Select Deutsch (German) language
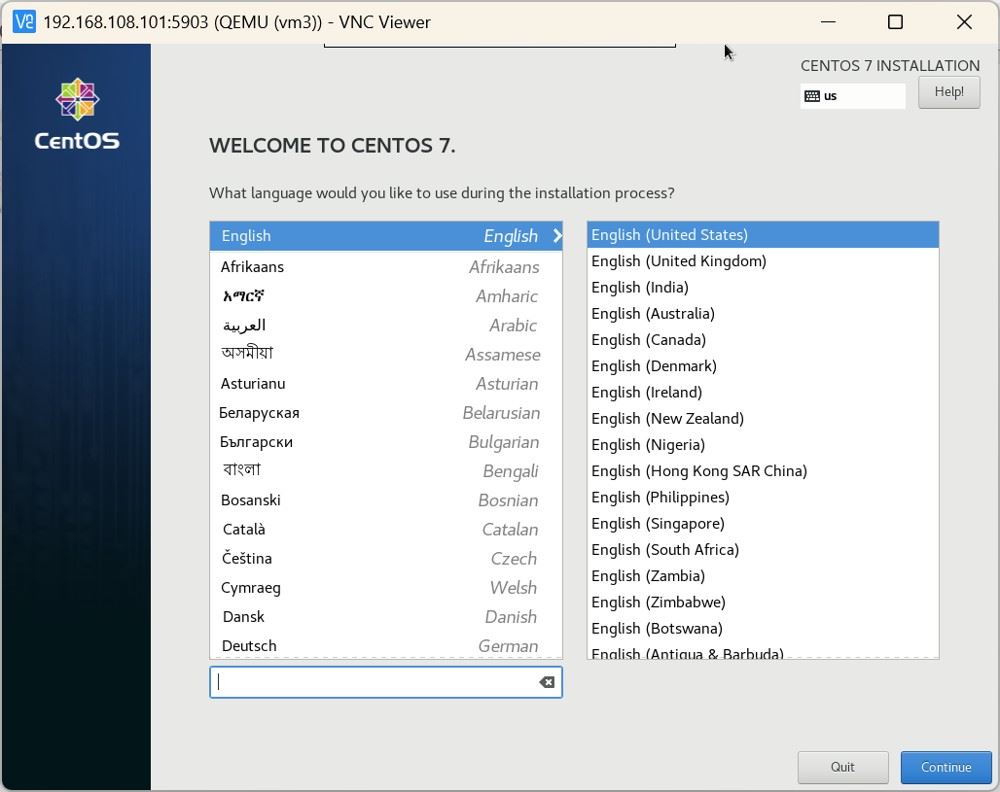Viewport: 1000px width, 792px height. coord(386,645)
